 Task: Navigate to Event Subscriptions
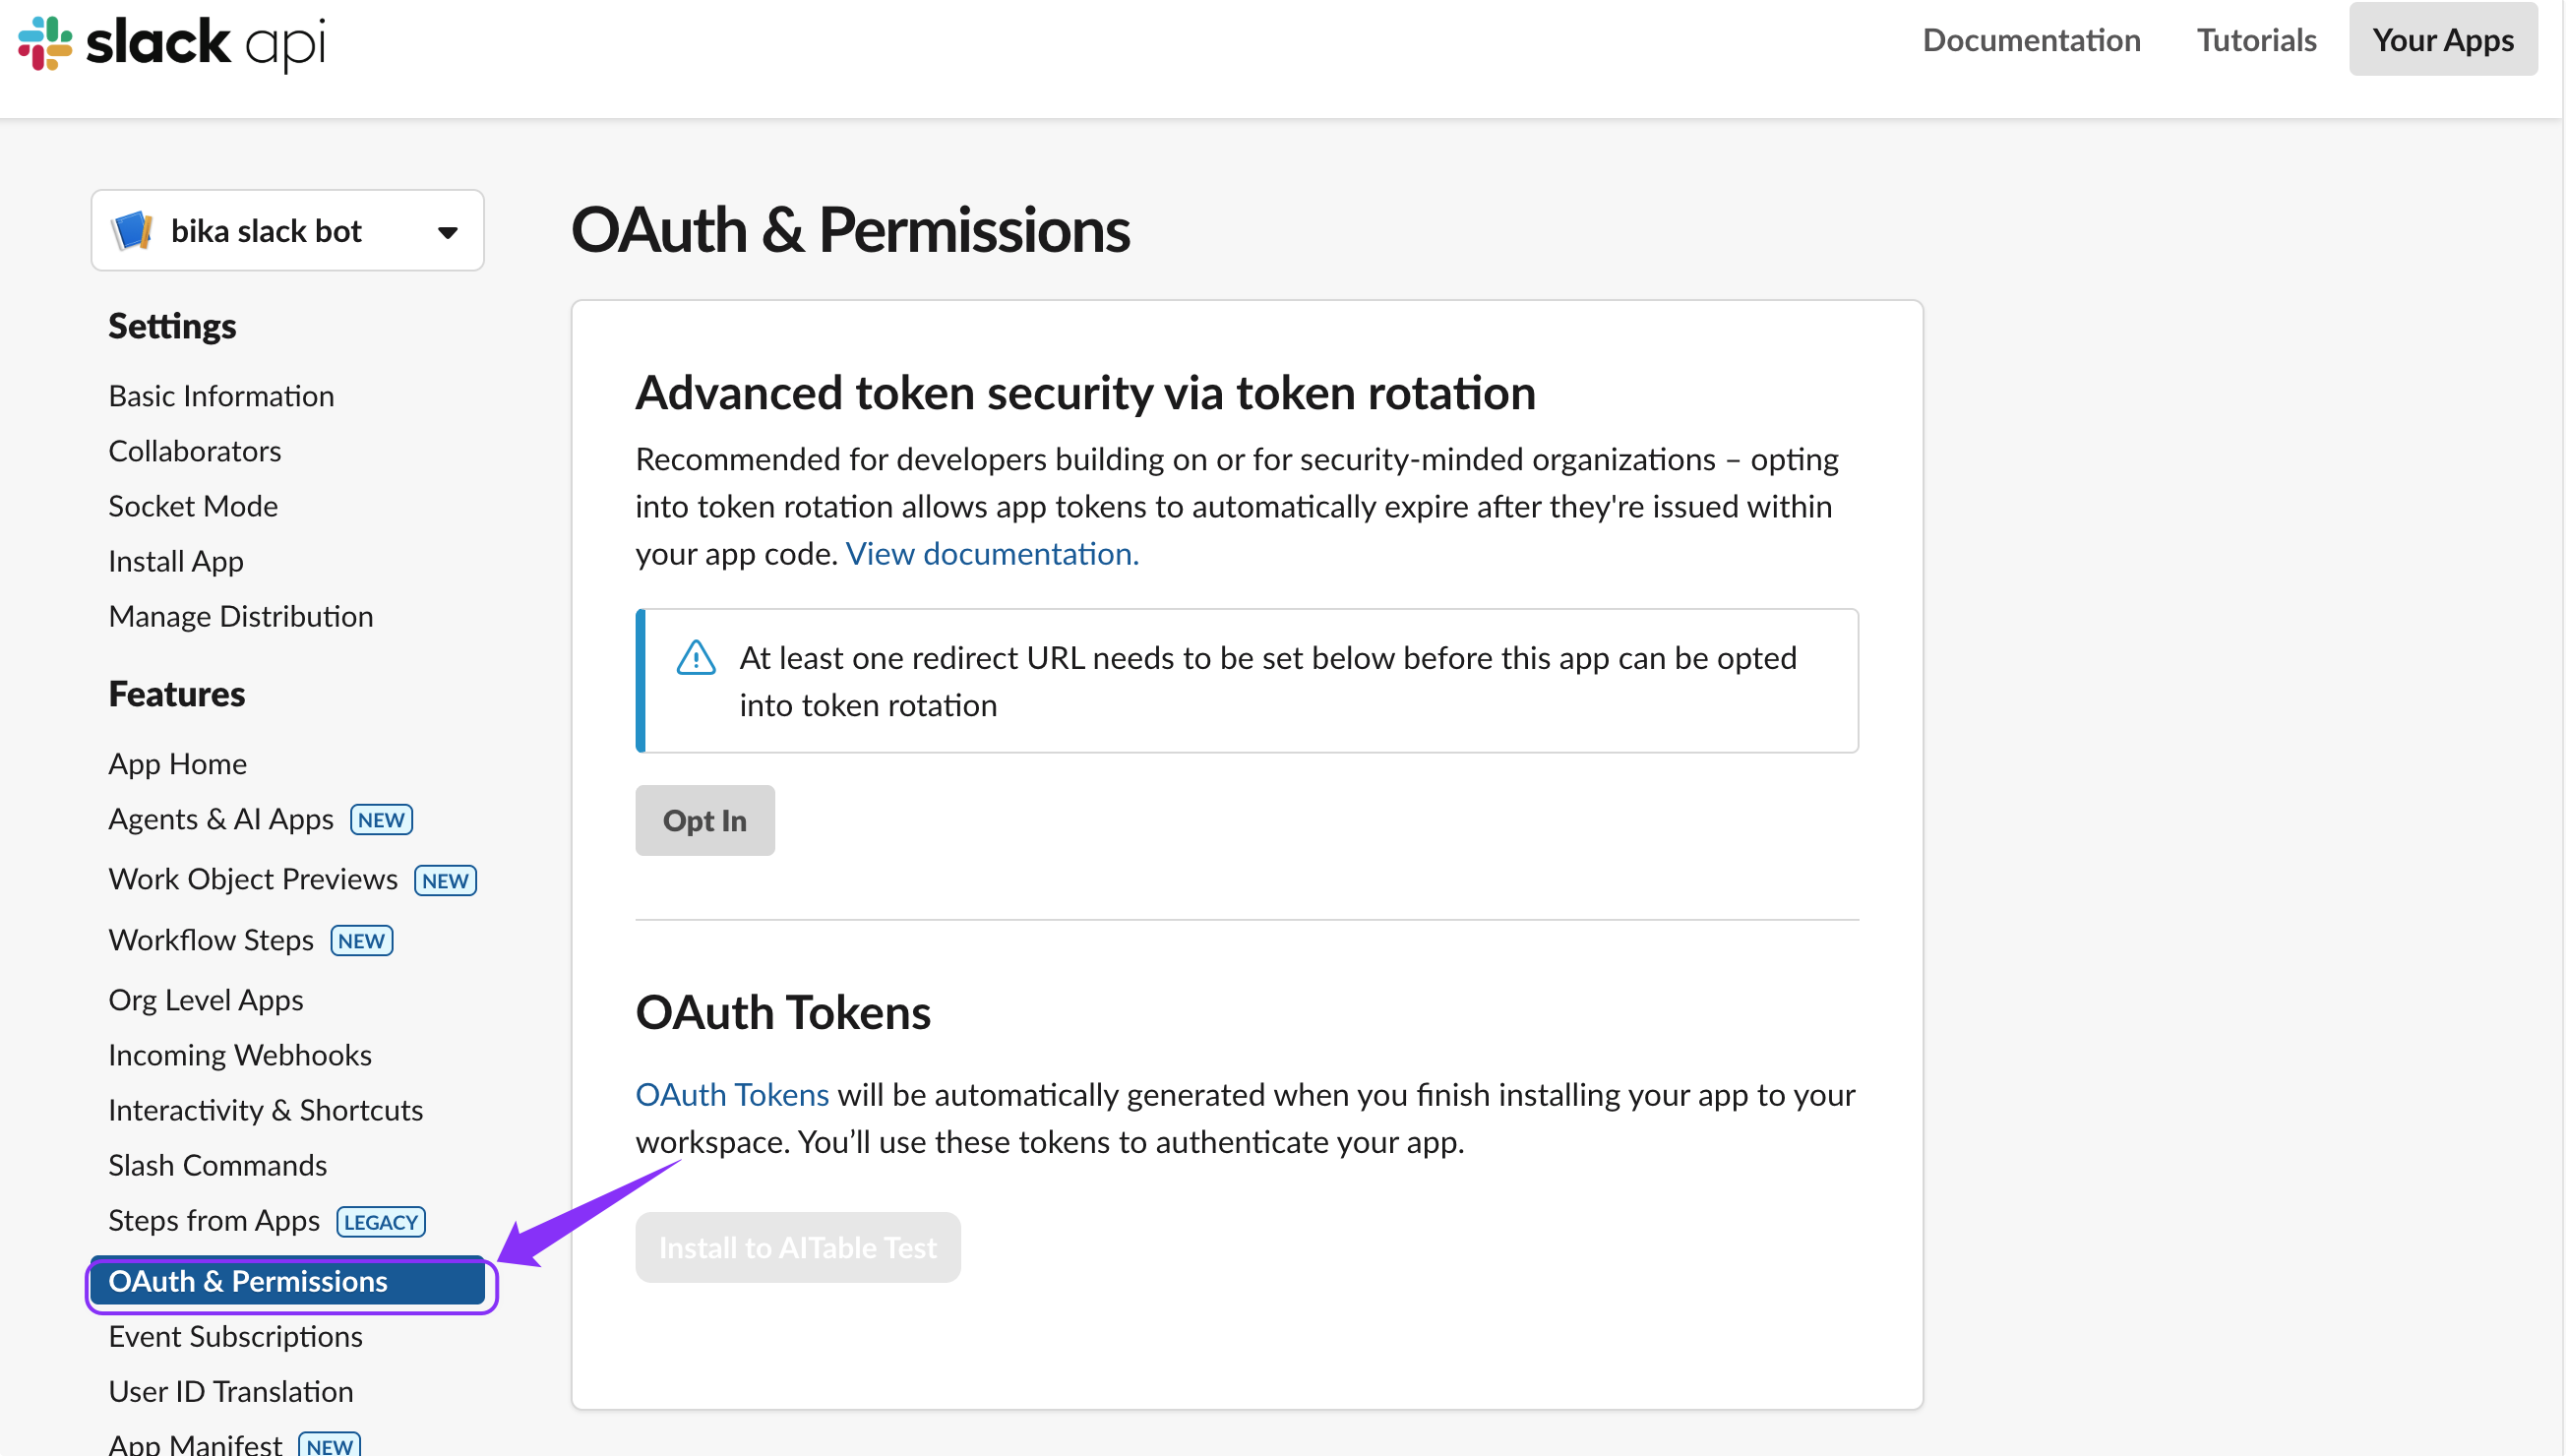pyautogui.click(x=235, y=1337)
